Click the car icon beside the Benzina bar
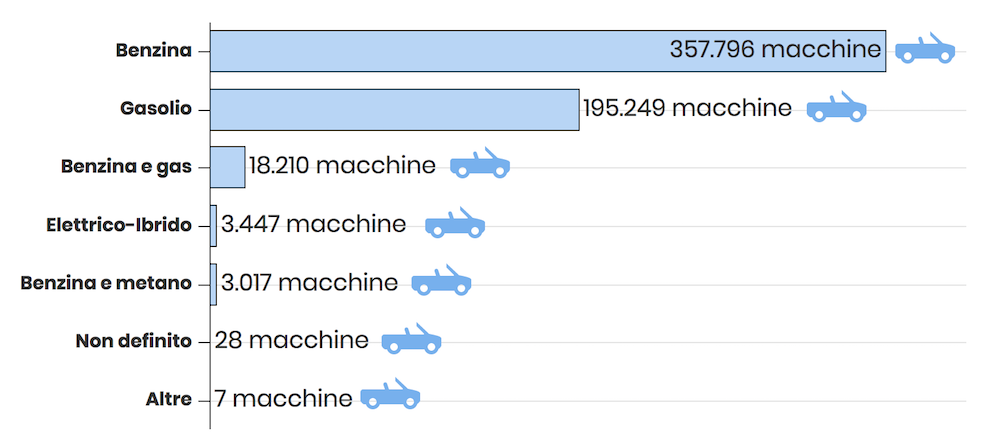Image resolution: width=1000 pixels, height=448 pixels. pyautogui.click(x=925, y=49)
